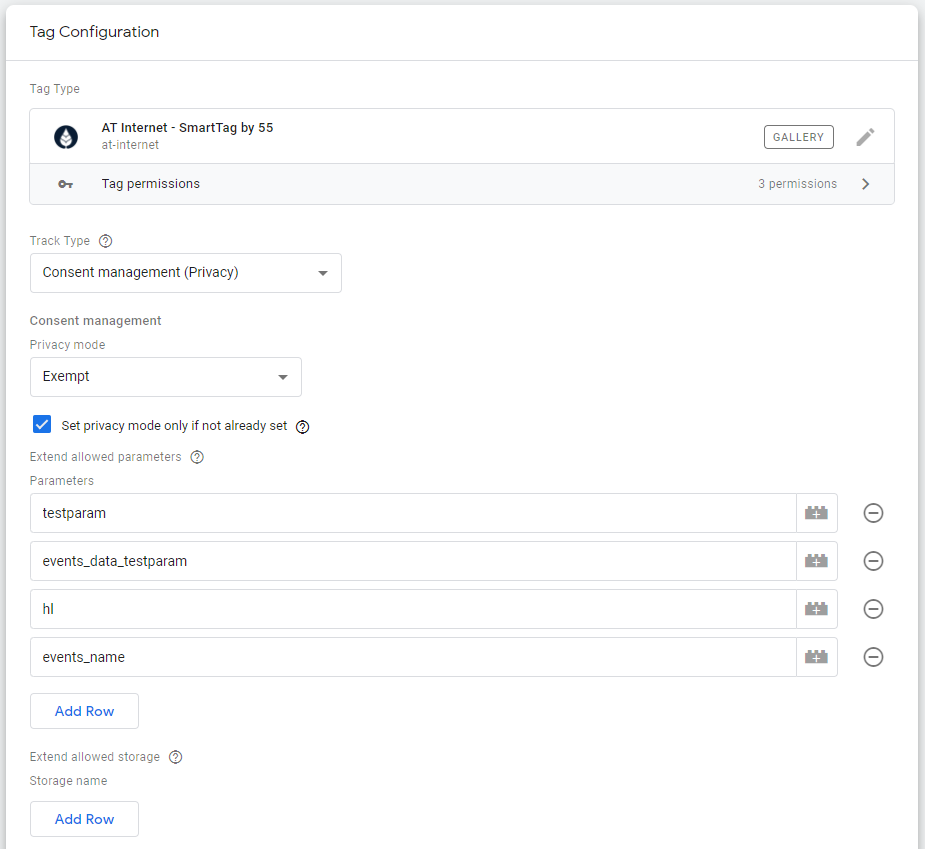Open variable picker for hl parameter

[816, 609]
